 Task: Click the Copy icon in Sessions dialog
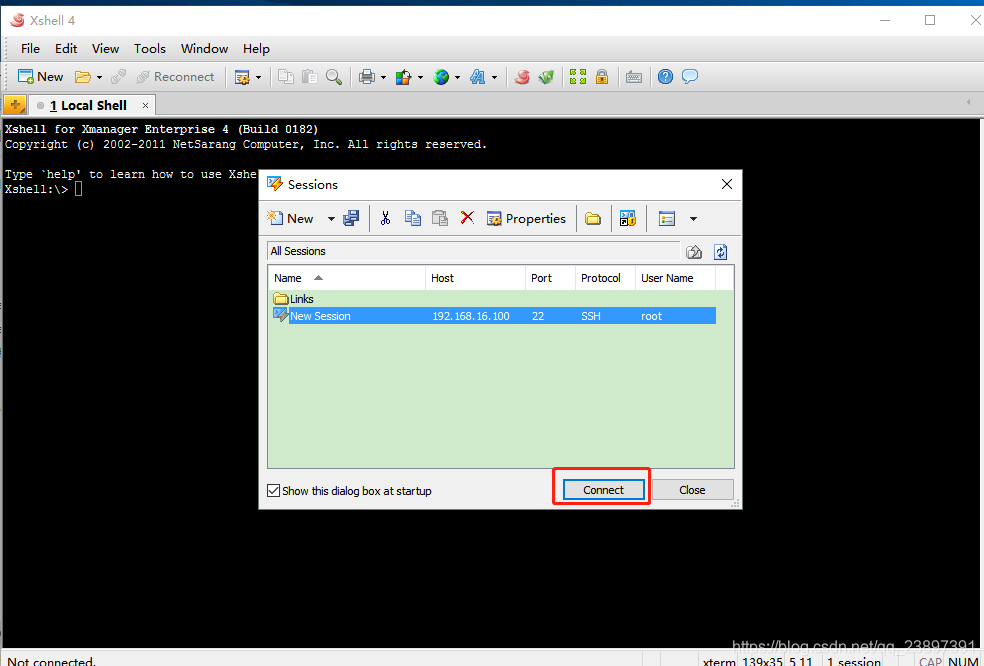click(413, 218)
